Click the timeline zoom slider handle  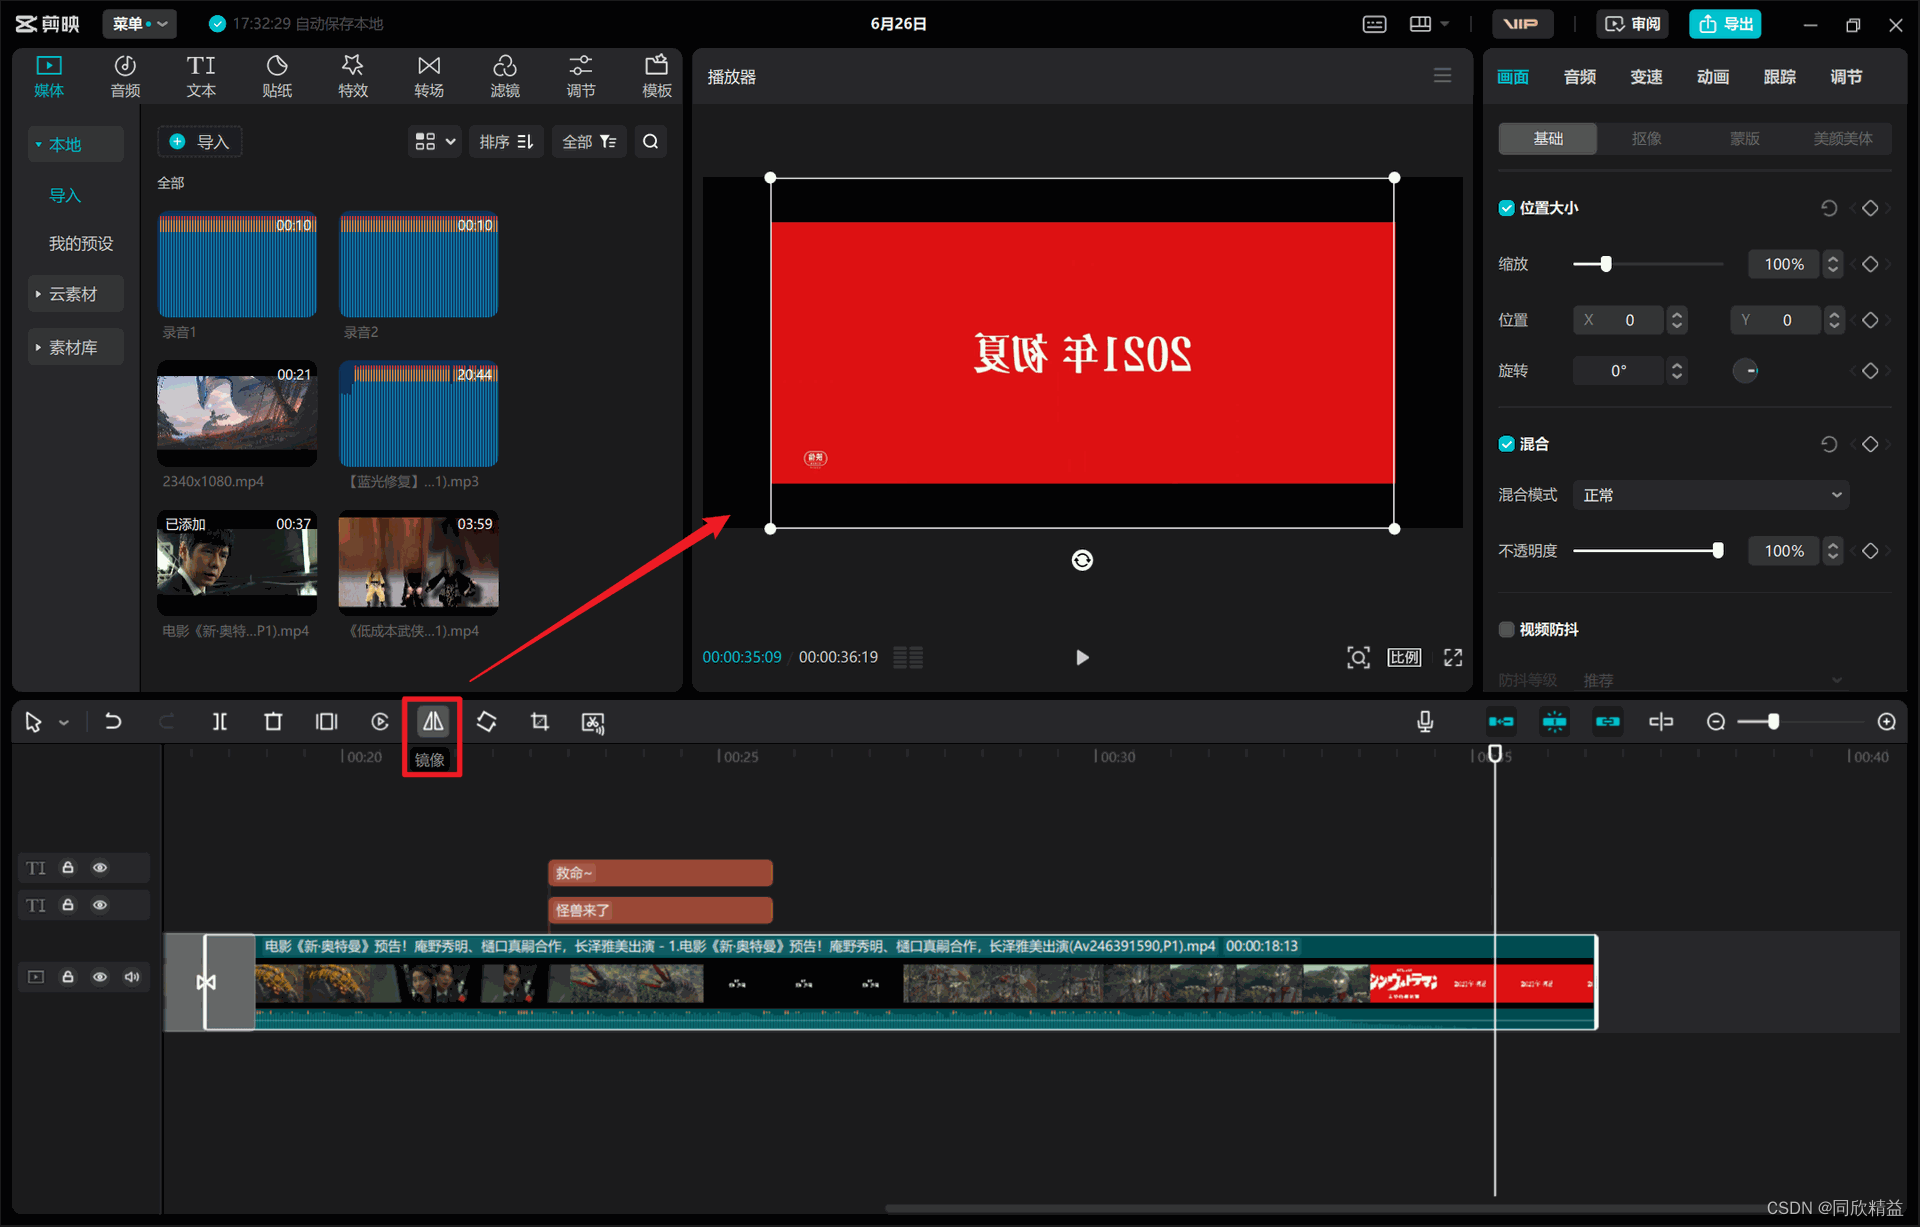1773,721
